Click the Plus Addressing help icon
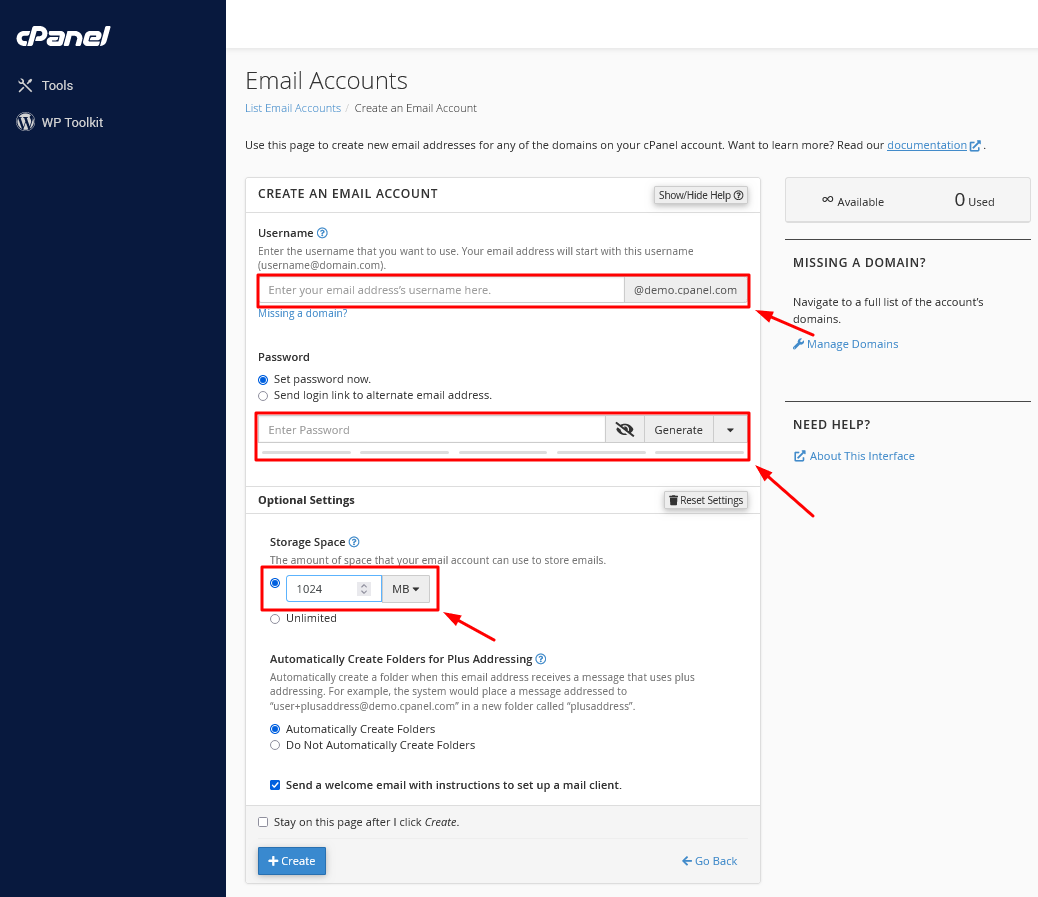 click(541, 659)
